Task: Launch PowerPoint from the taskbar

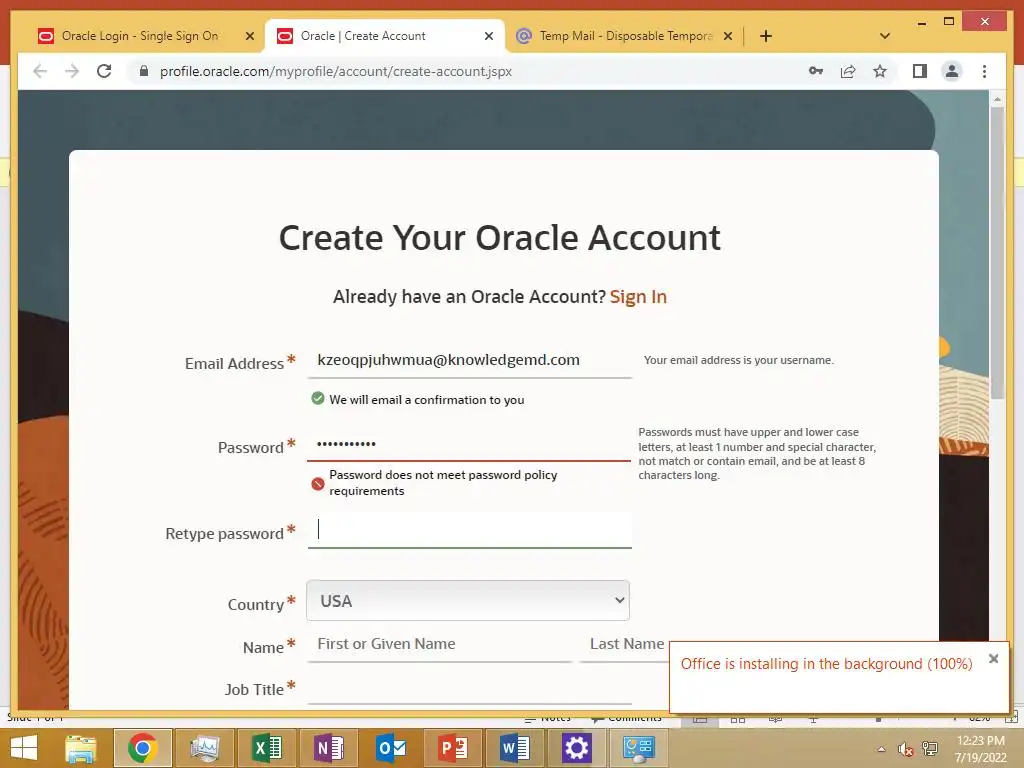Action: click(453, 748)
